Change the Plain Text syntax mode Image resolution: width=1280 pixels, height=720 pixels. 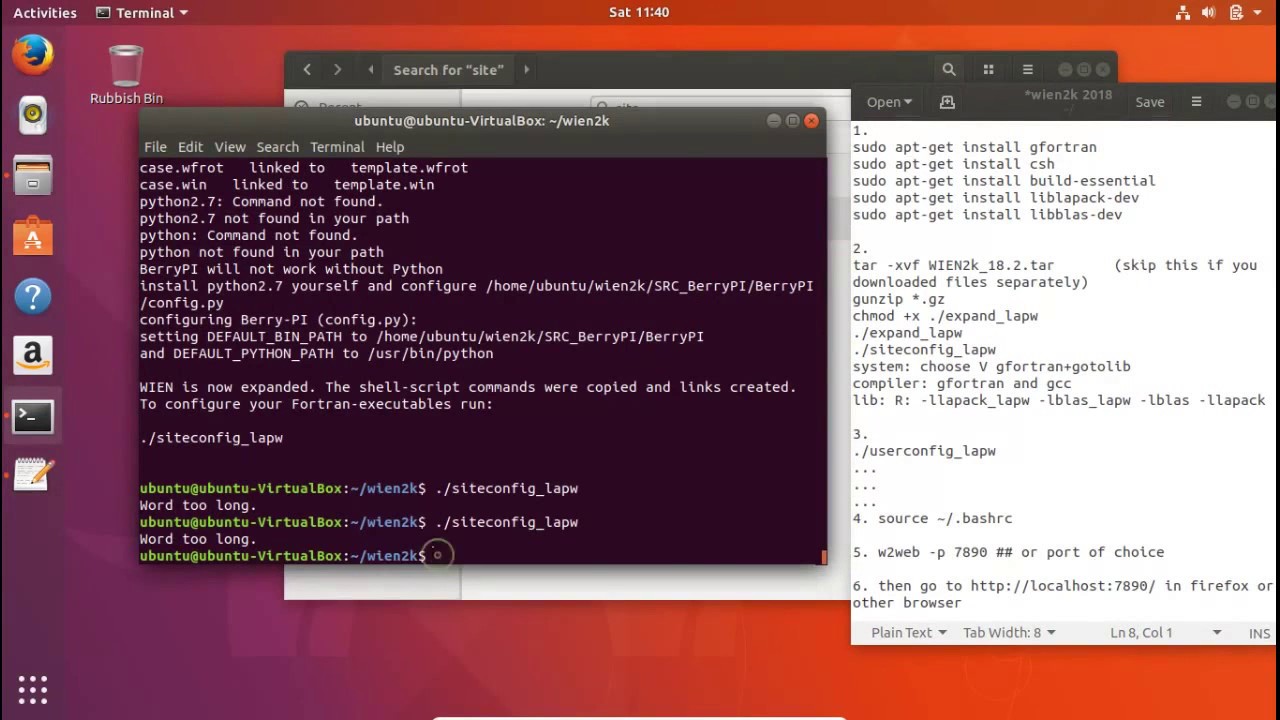pos(908,632)
